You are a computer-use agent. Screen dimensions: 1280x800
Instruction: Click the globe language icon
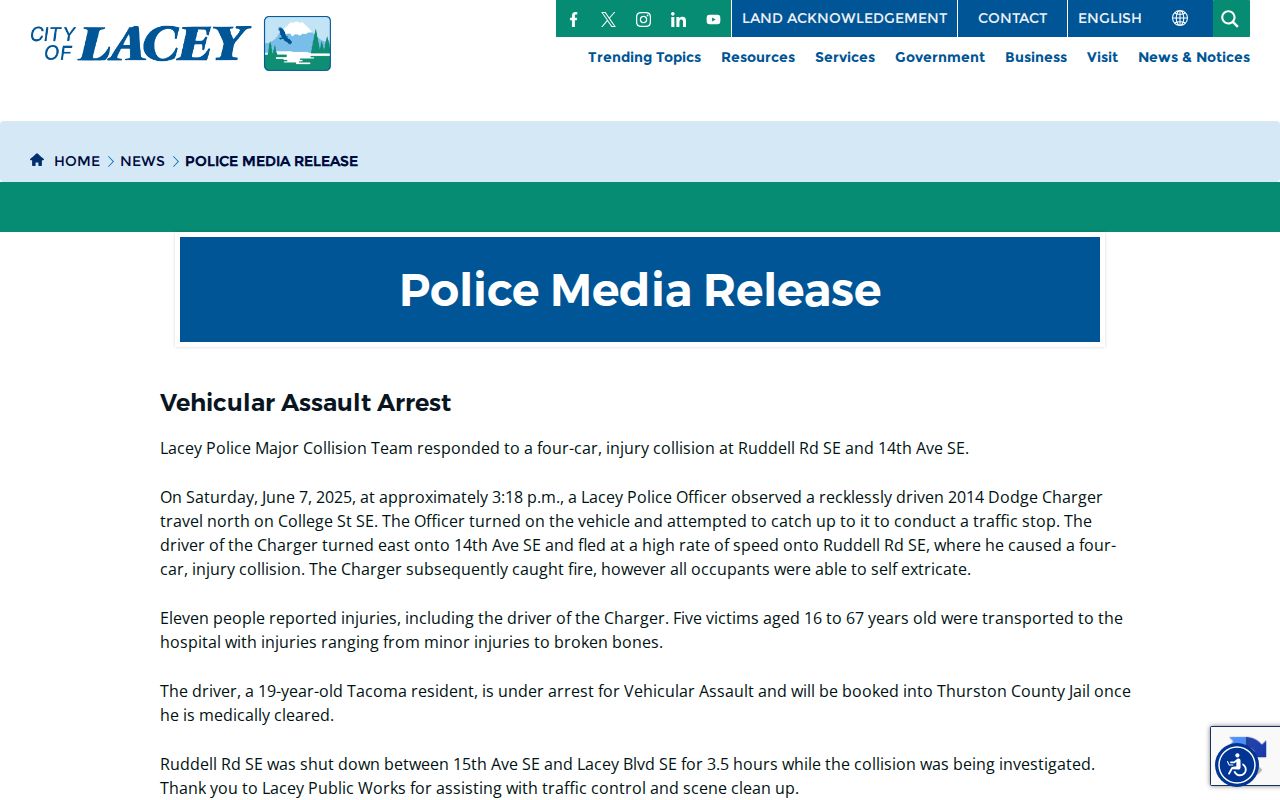1180,18
